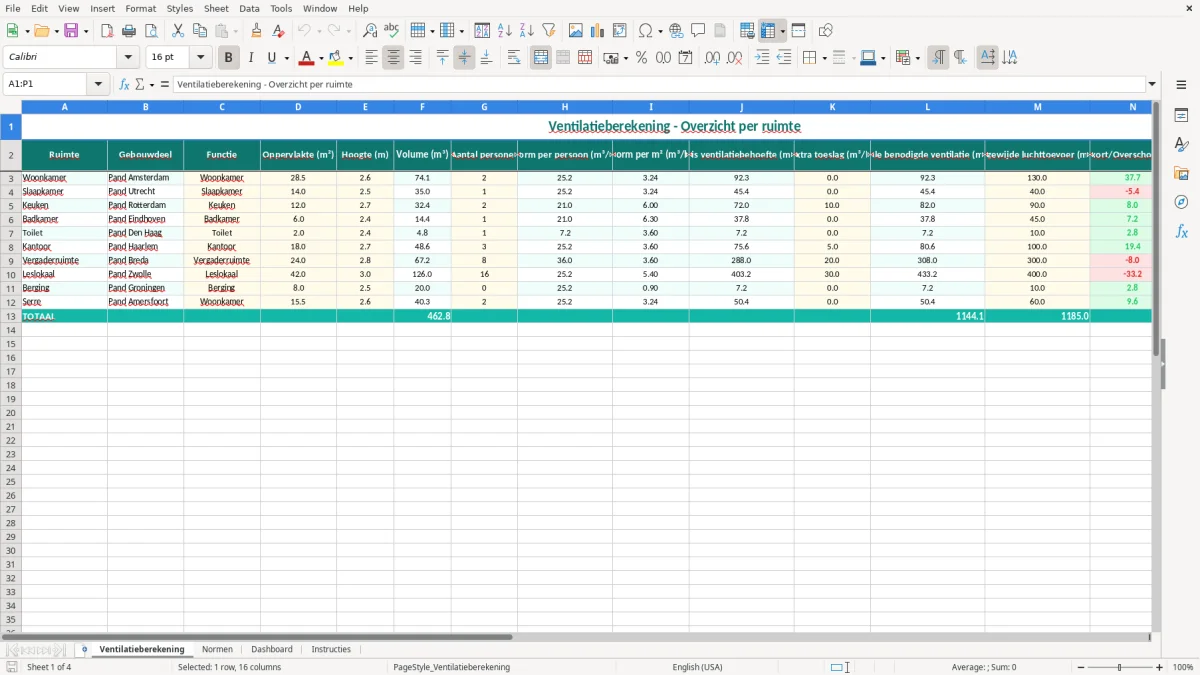The width and height of the screenshot is (1200, 675).
Task: Click the Insert Chart icon
Action: (x=598, y=31)
